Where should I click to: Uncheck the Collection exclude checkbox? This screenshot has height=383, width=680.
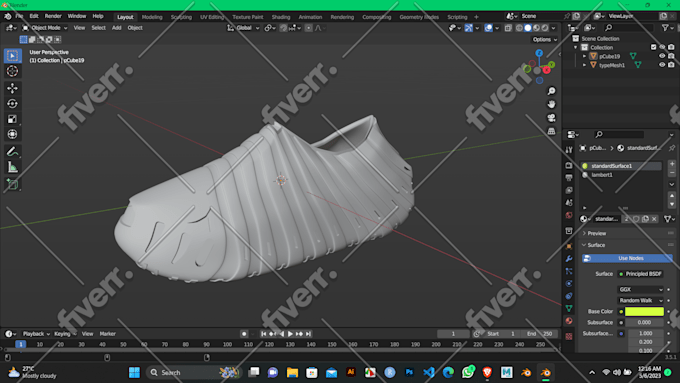pyautogui.click(x=653, y=47)
